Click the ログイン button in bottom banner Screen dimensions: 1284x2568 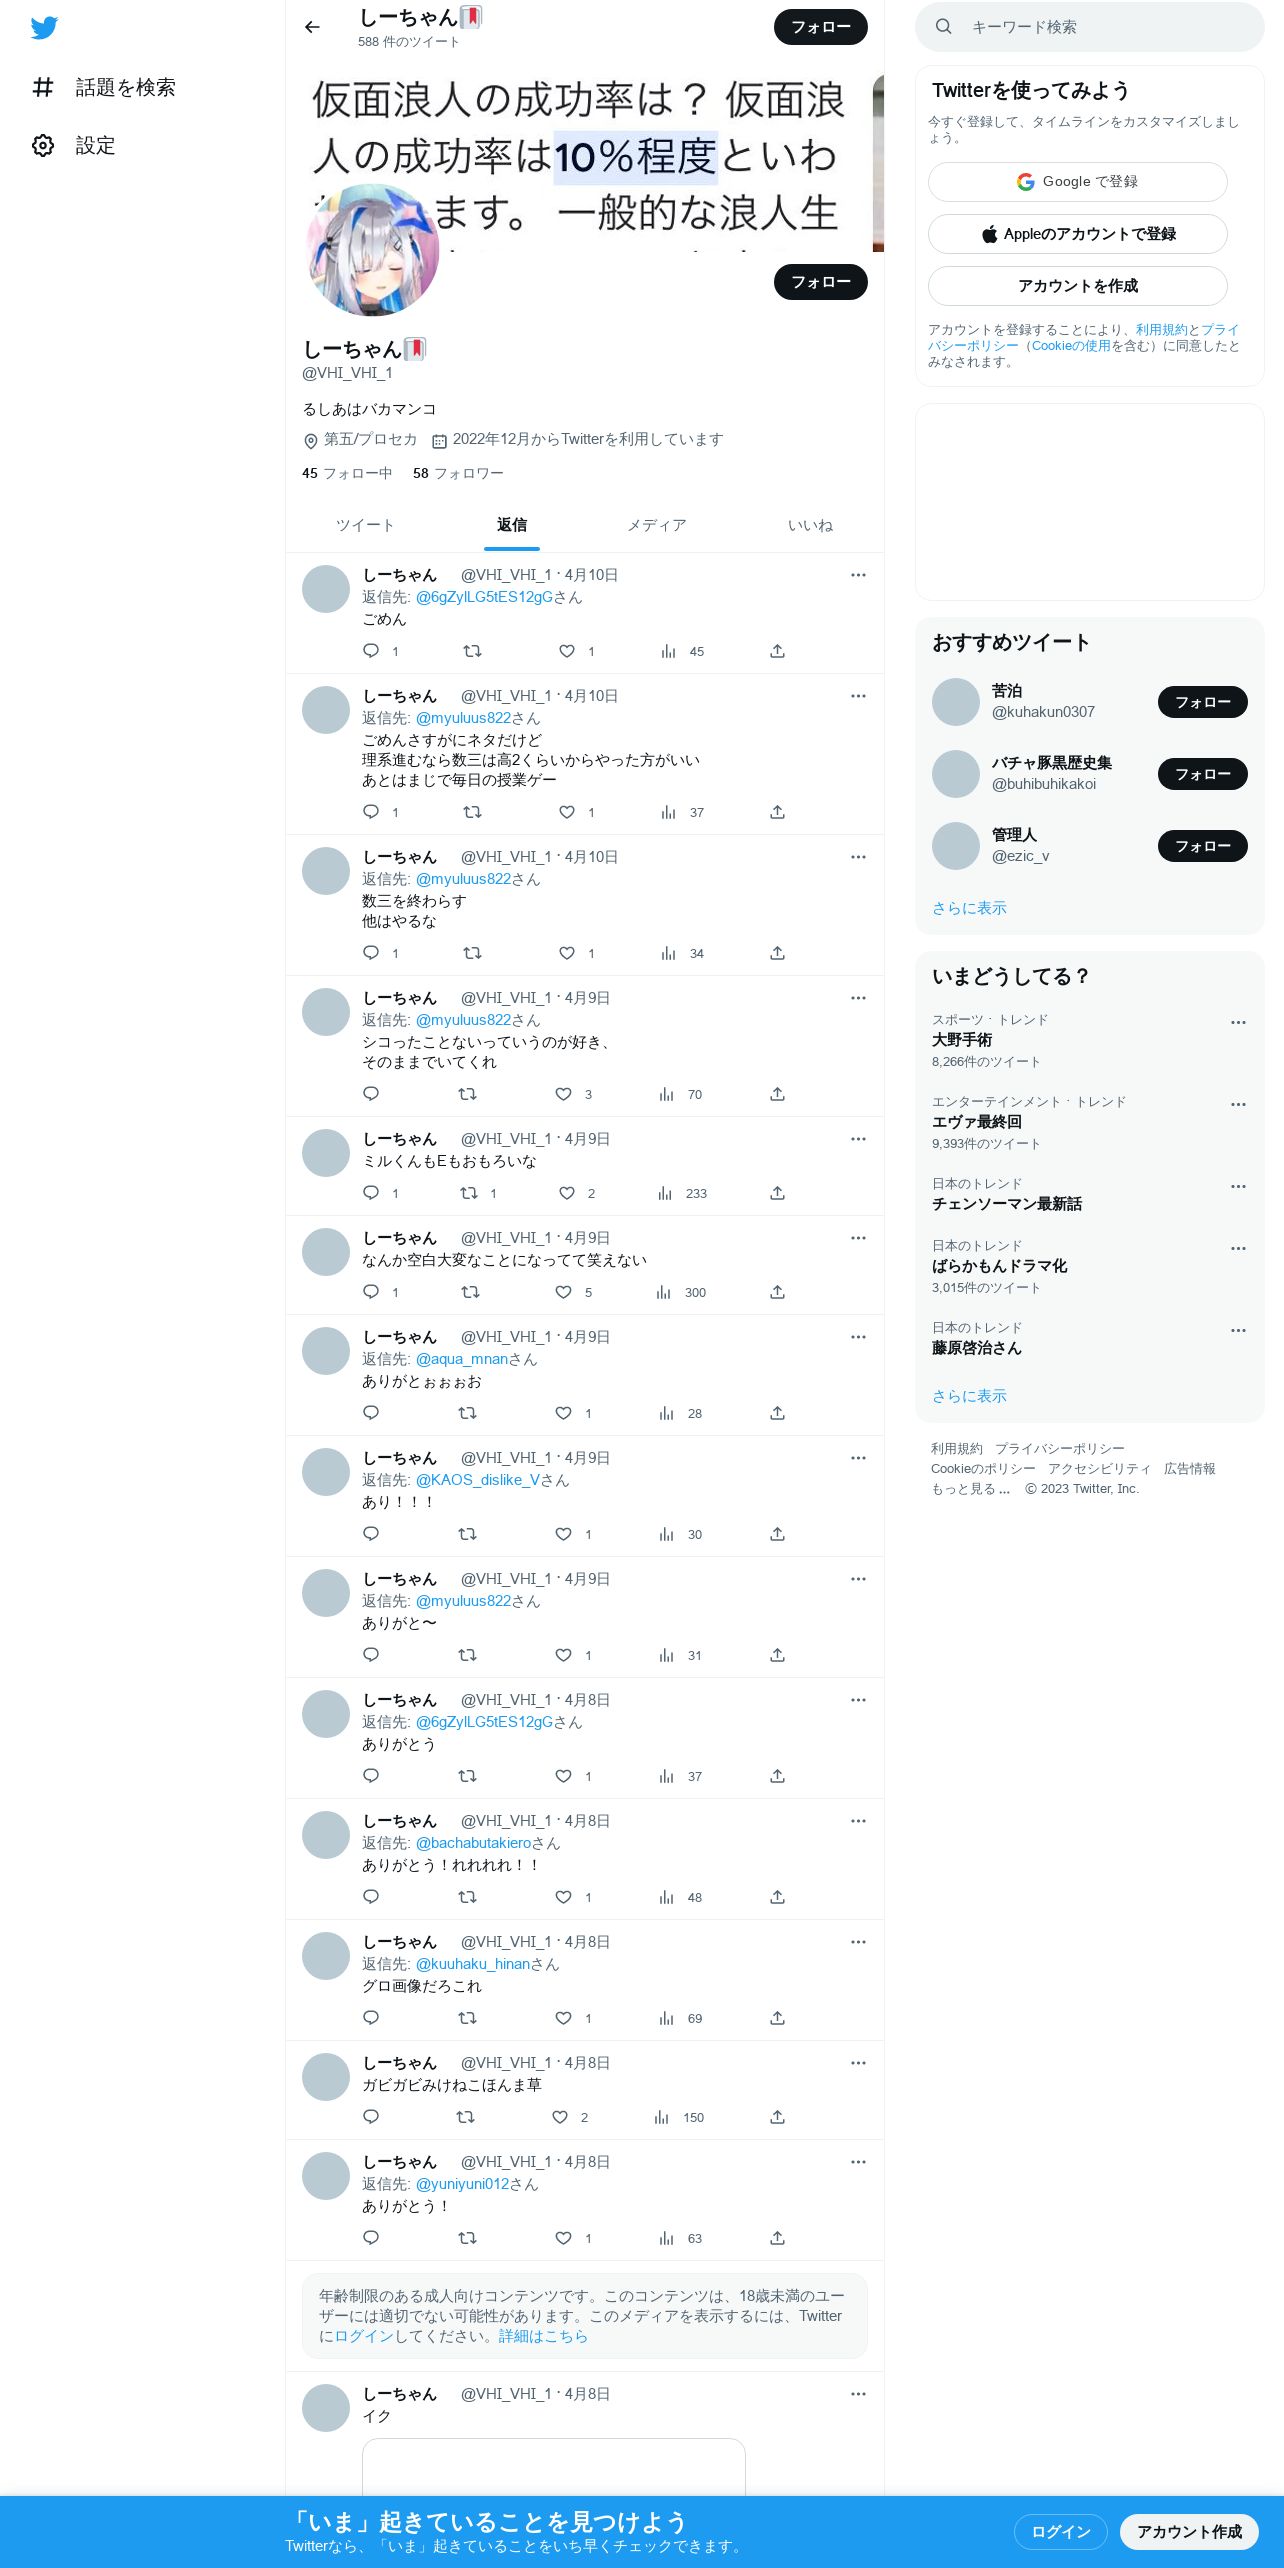click(1060, 2532)
